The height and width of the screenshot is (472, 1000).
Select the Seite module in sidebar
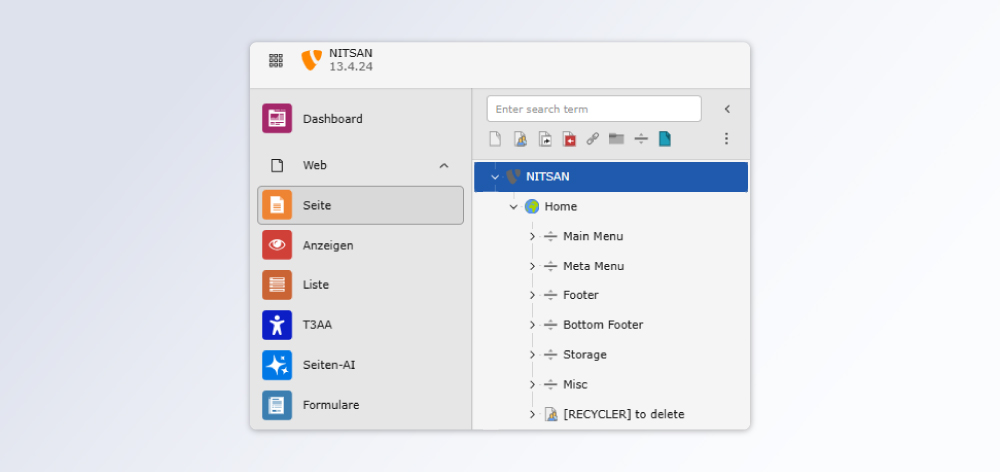(360, 205)
